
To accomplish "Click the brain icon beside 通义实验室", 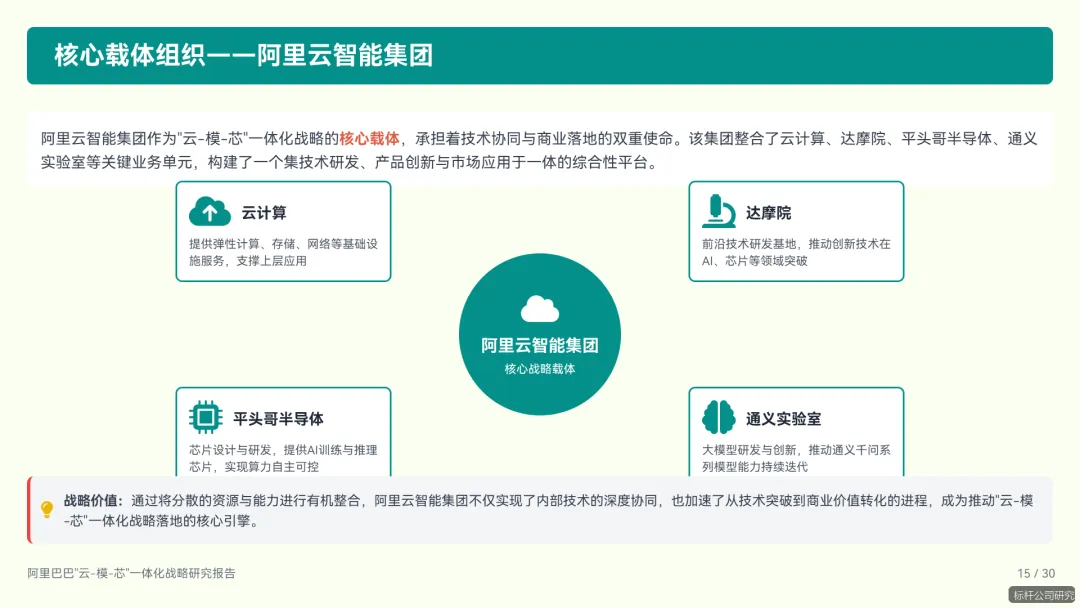I will point(718,417).
